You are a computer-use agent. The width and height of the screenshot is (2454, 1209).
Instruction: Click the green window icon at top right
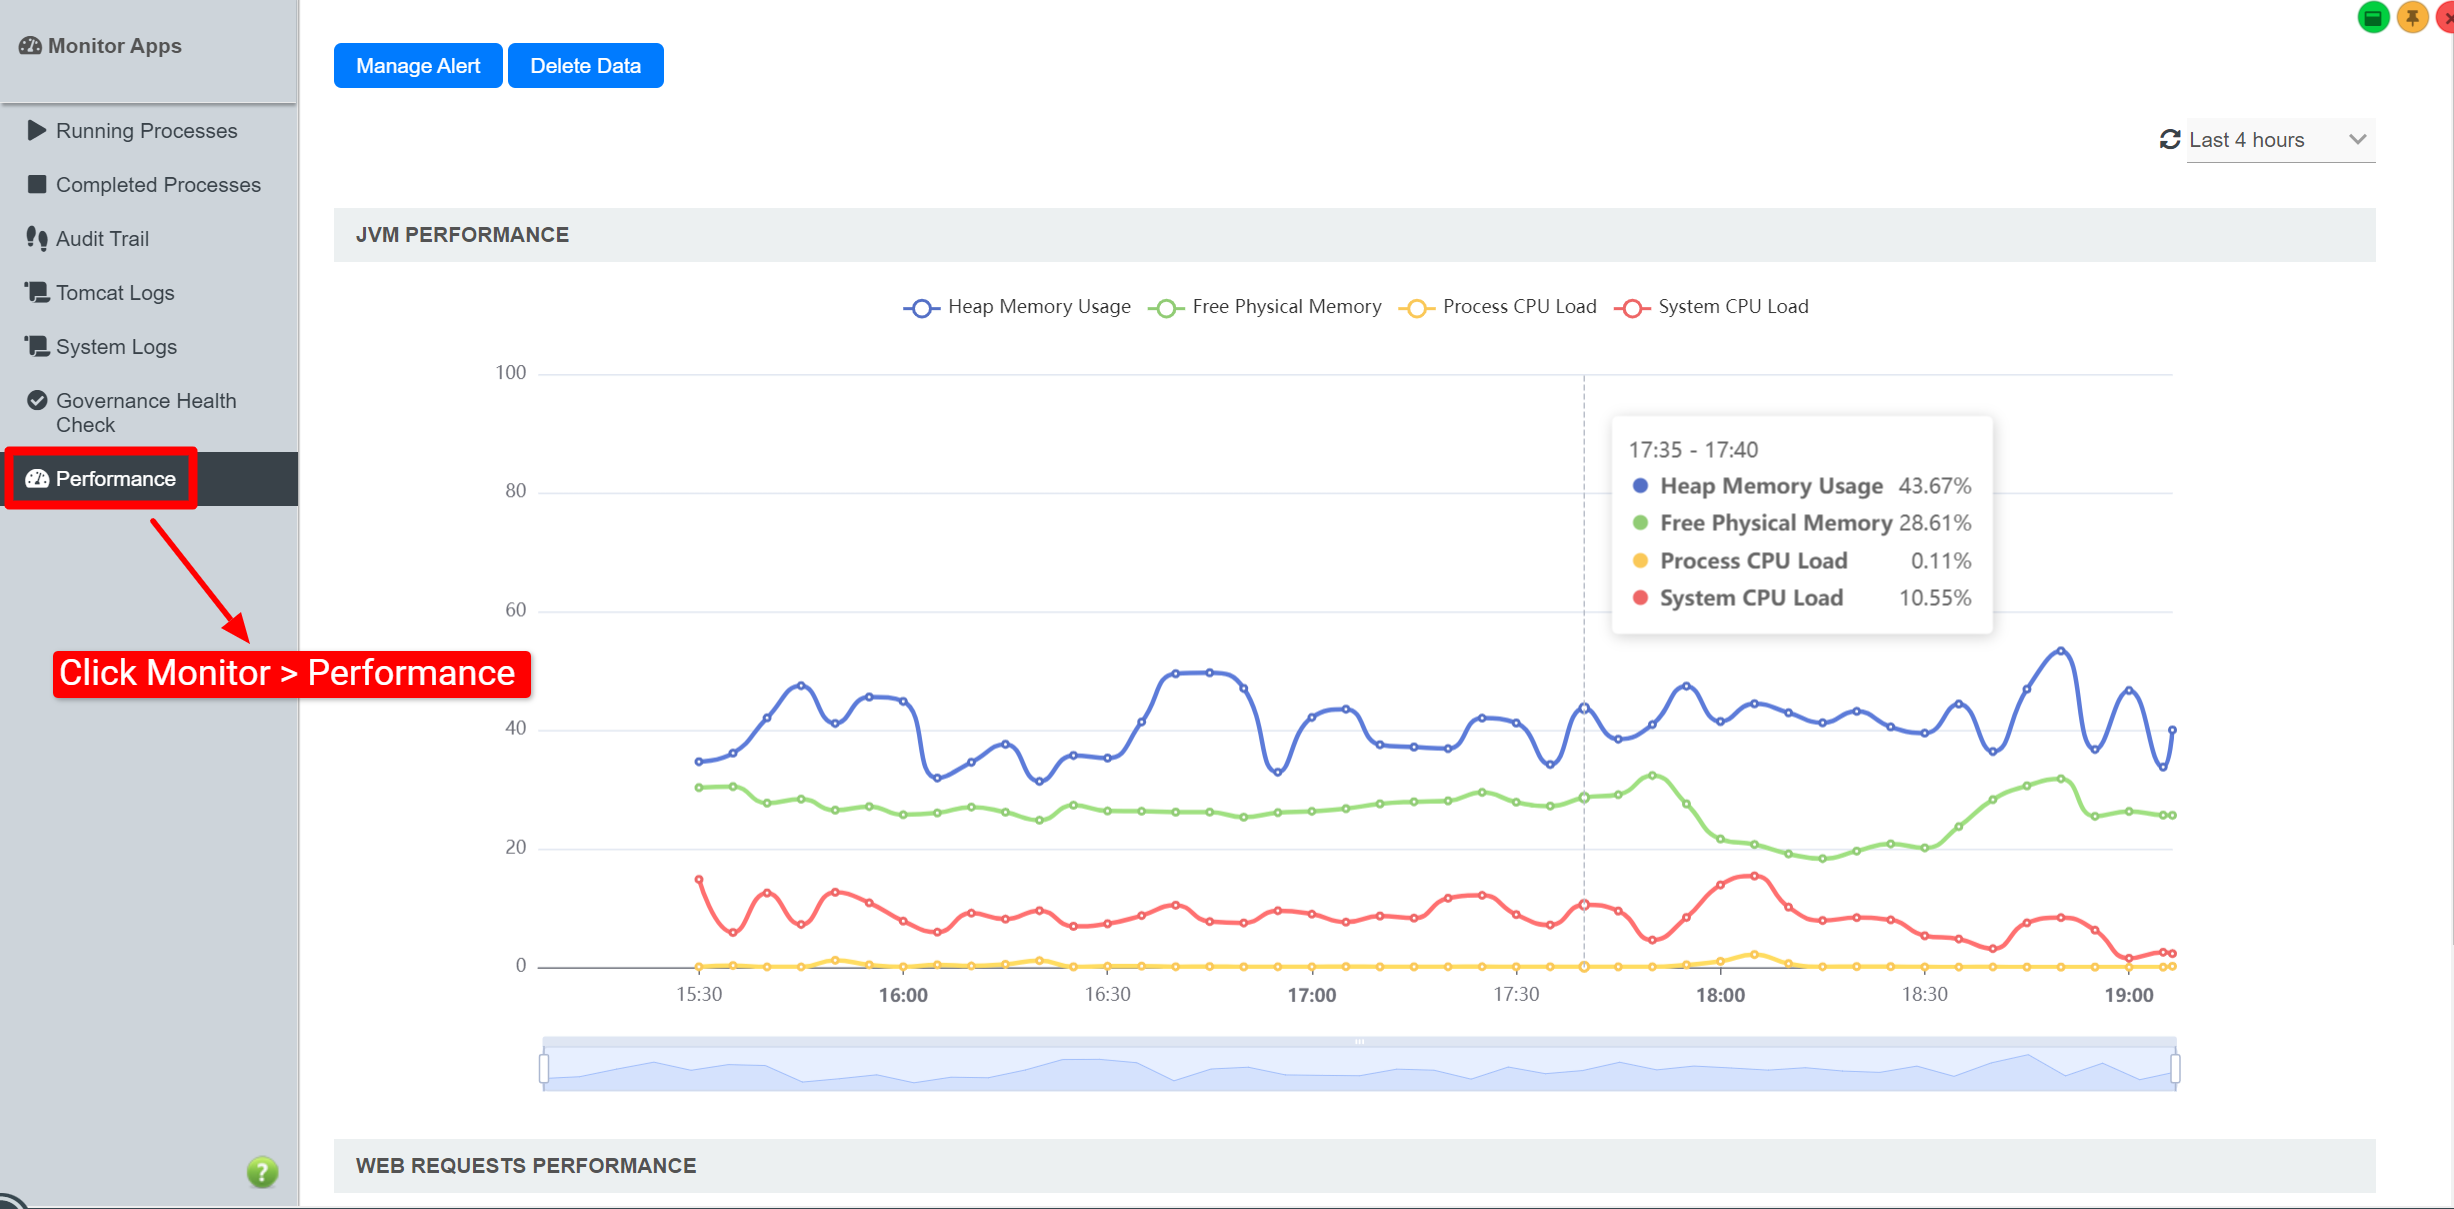coord(2373,17)
